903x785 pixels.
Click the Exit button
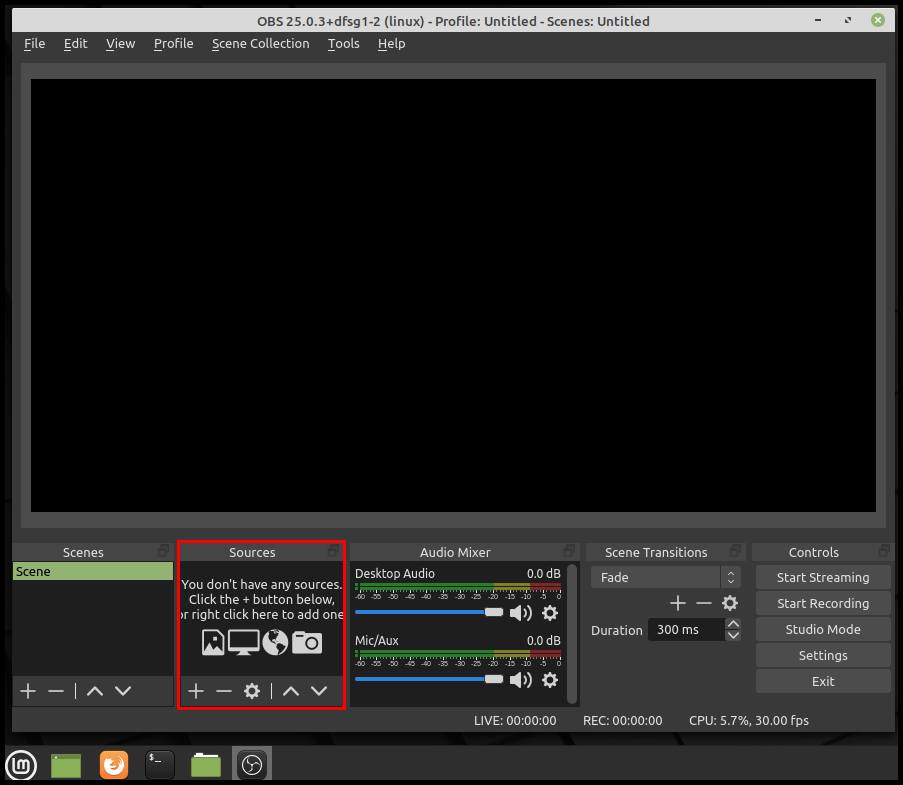tap(823, 681)
